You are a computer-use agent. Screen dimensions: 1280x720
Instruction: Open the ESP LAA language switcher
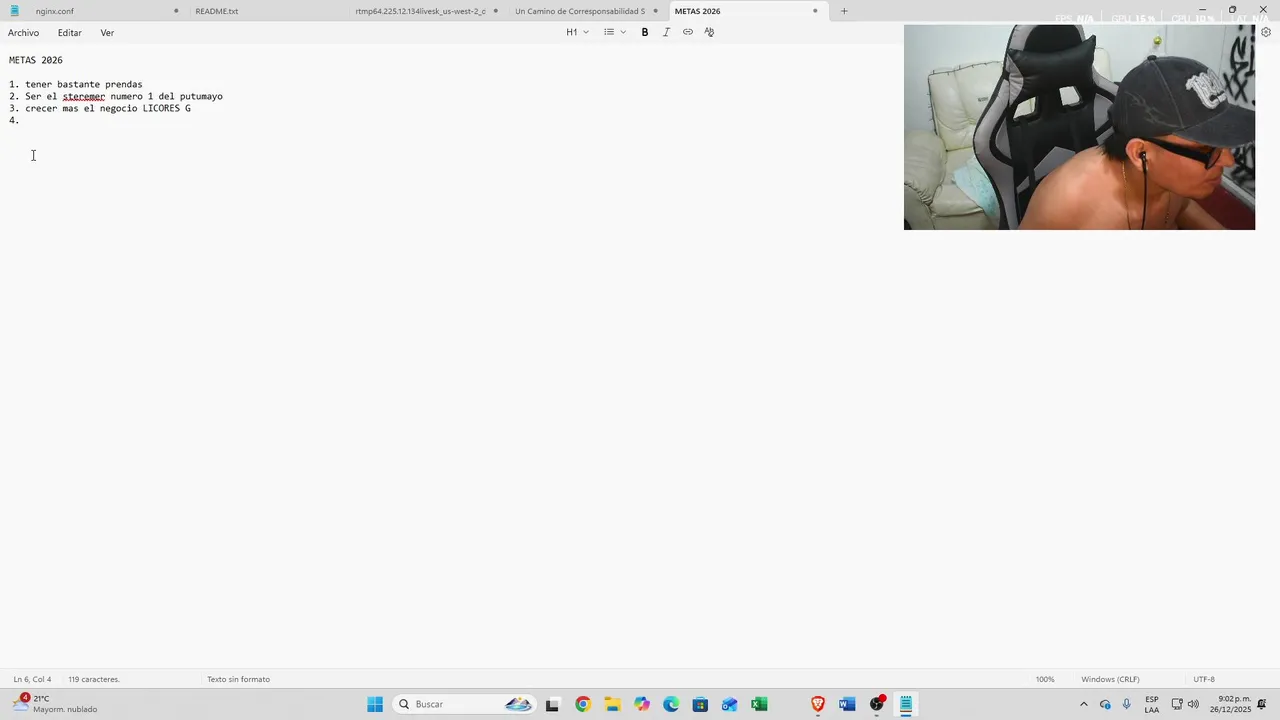pyautogui.click(x=1152, y=704)
